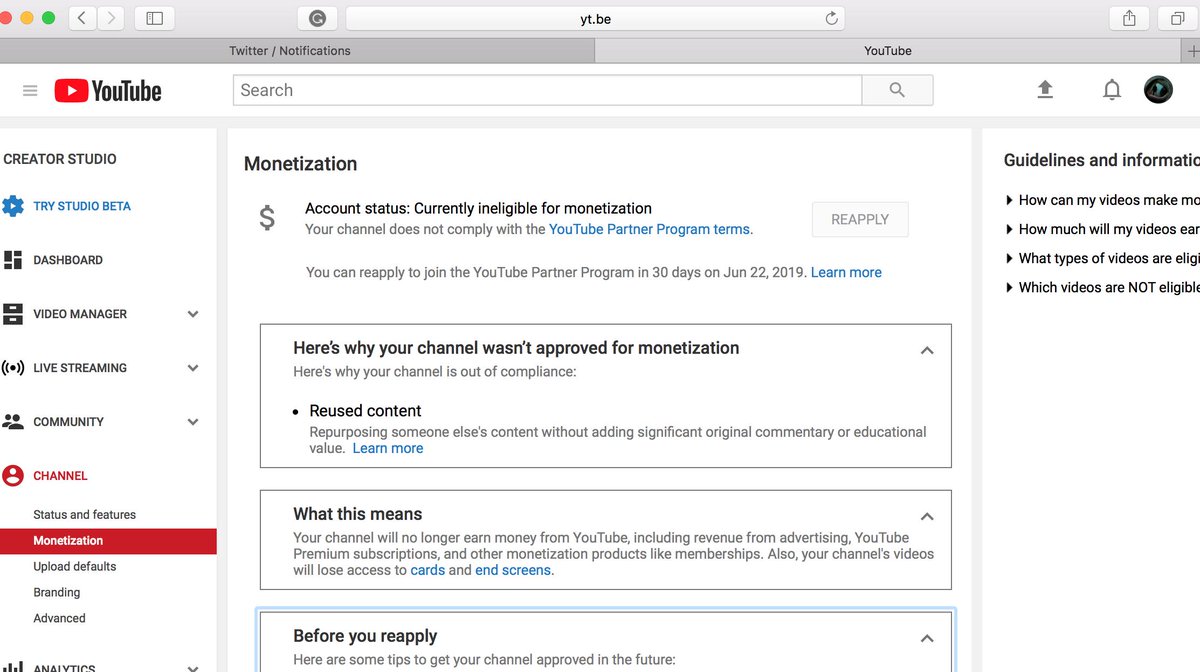The height and width of the screenshot is (672, 1200).
Task: Click the Monetization page heading
Action: [300, 164]
